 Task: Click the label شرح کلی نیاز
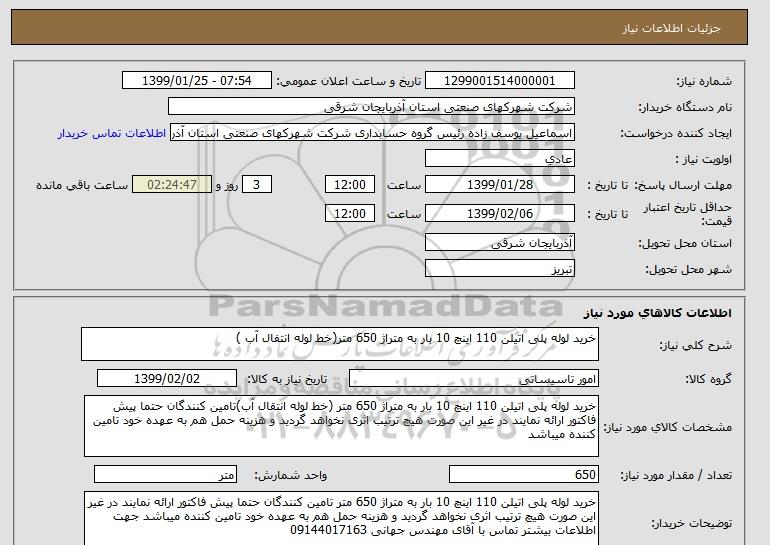[x=695, y=345]
